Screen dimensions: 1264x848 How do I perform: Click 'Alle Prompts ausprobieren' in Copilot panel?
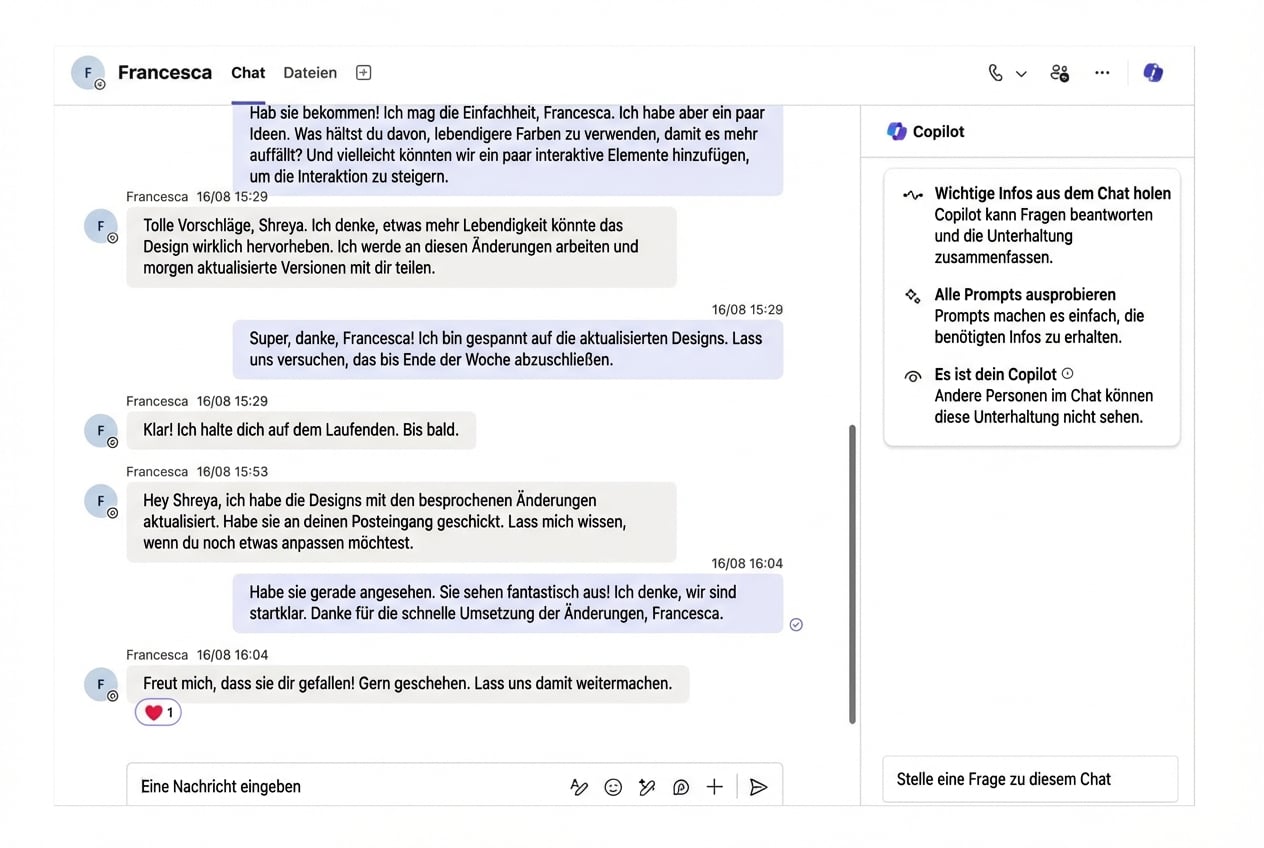coord(1024,295)
